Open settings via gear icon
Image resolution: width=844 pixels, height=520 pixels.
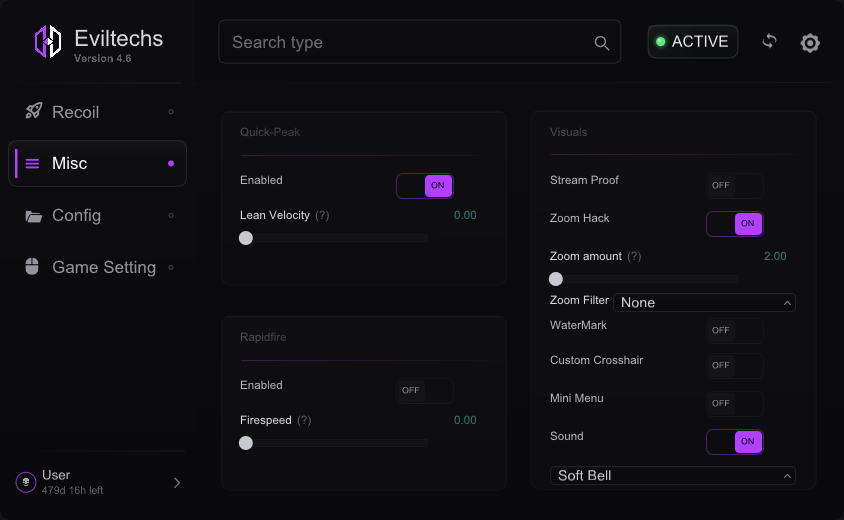(x=810, y=43)
